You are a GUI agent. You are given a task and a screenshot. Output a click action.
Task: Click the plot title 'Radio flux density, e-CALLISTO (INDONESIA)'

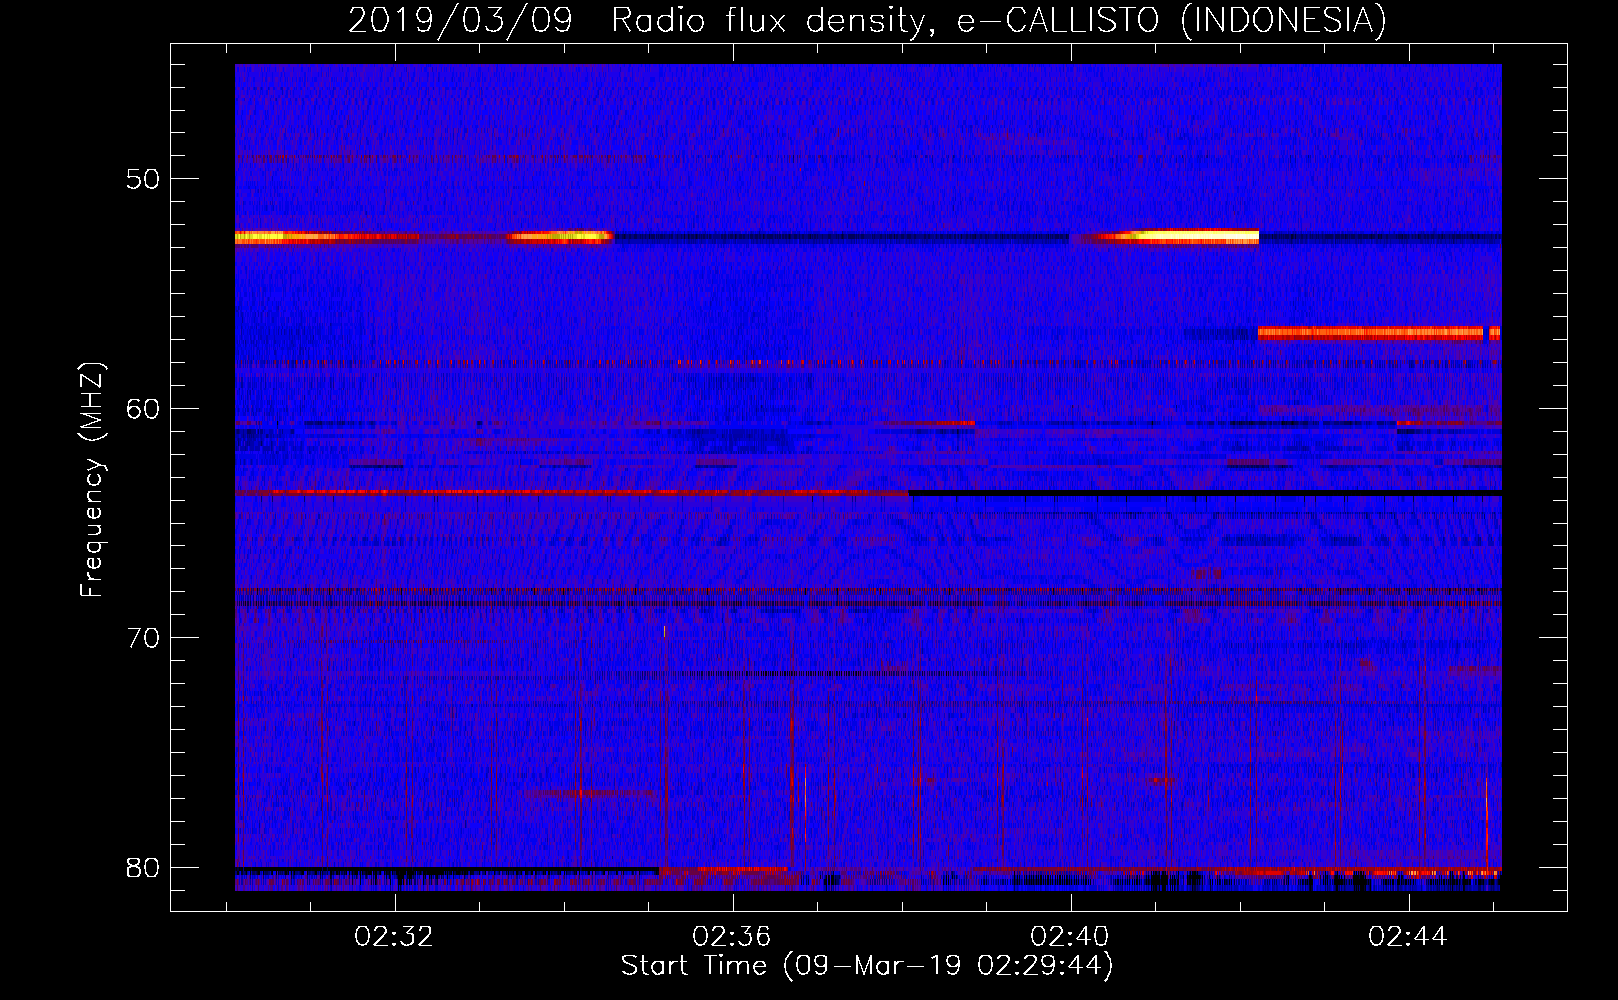point(998,21)
